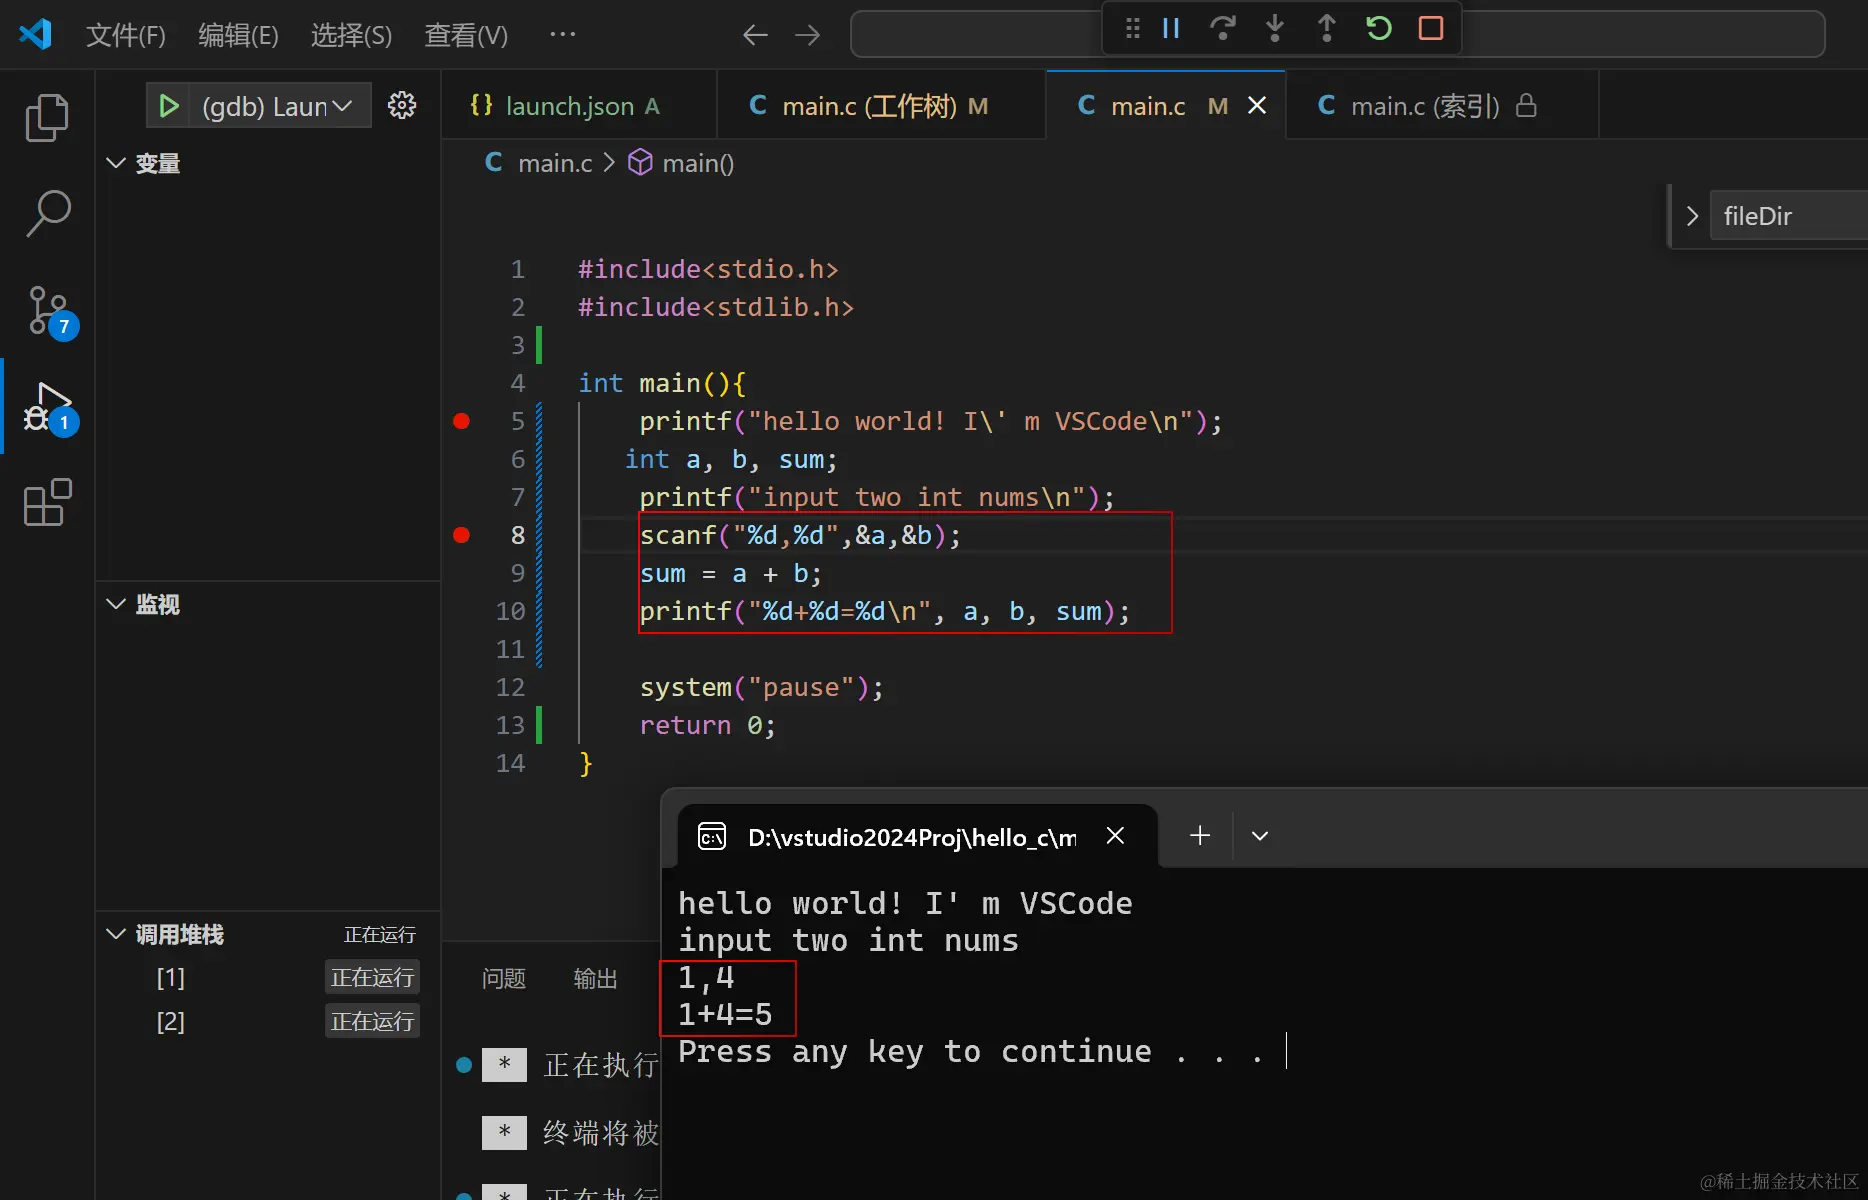Go back in navigation history
Image resolution: width=1868 pixels, height=1200 pixels.
[x=755, y=35]
